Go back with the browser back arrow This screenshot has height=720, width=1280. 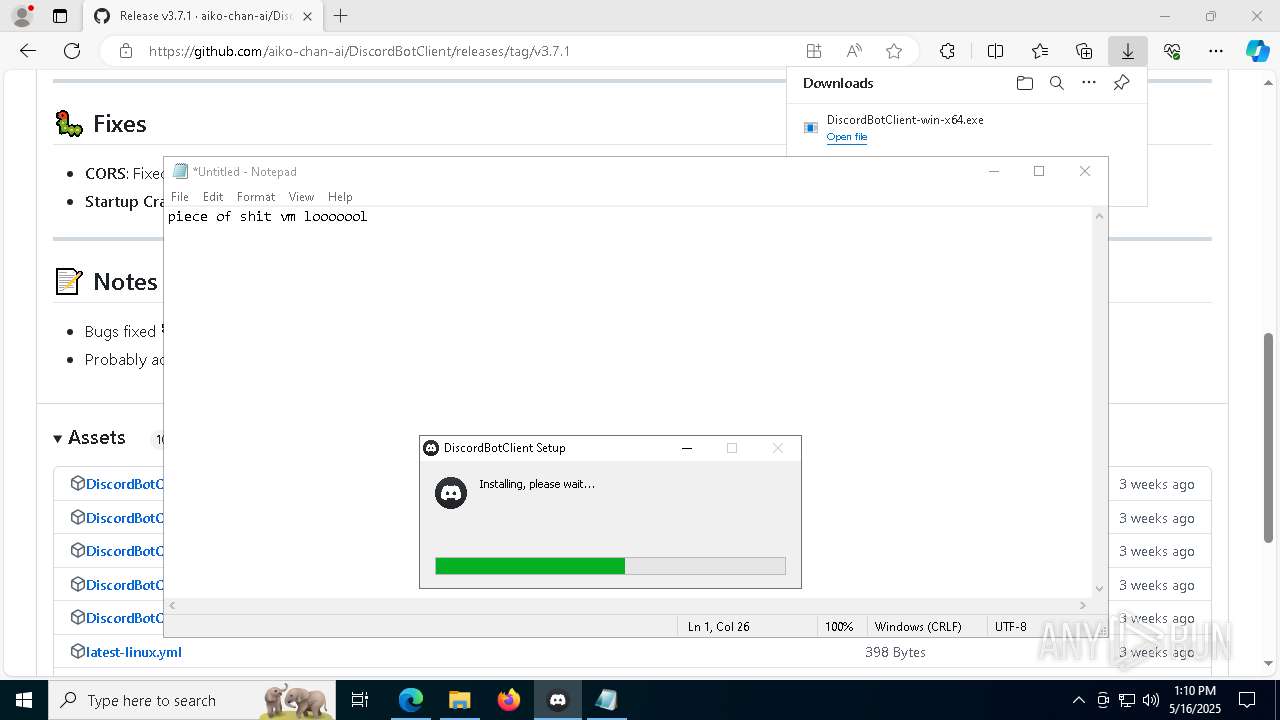pos(28,51)
